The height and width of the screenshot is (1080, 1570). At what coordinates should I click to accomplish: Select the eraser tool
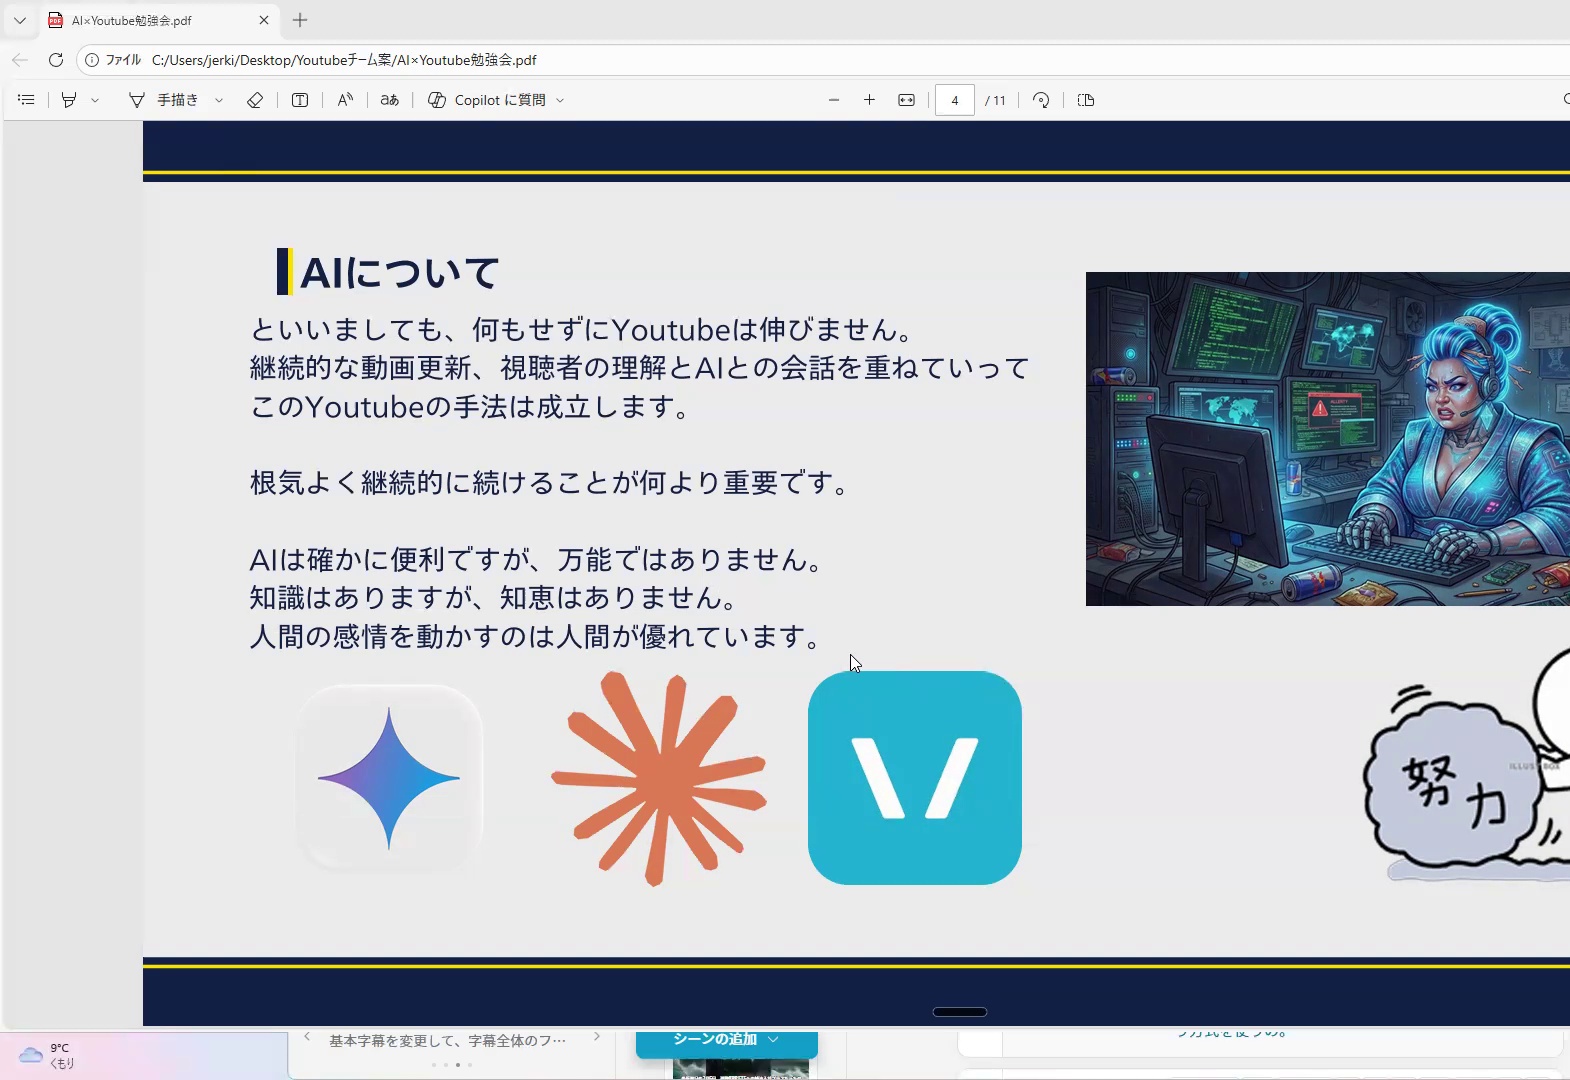pos(255,100)
